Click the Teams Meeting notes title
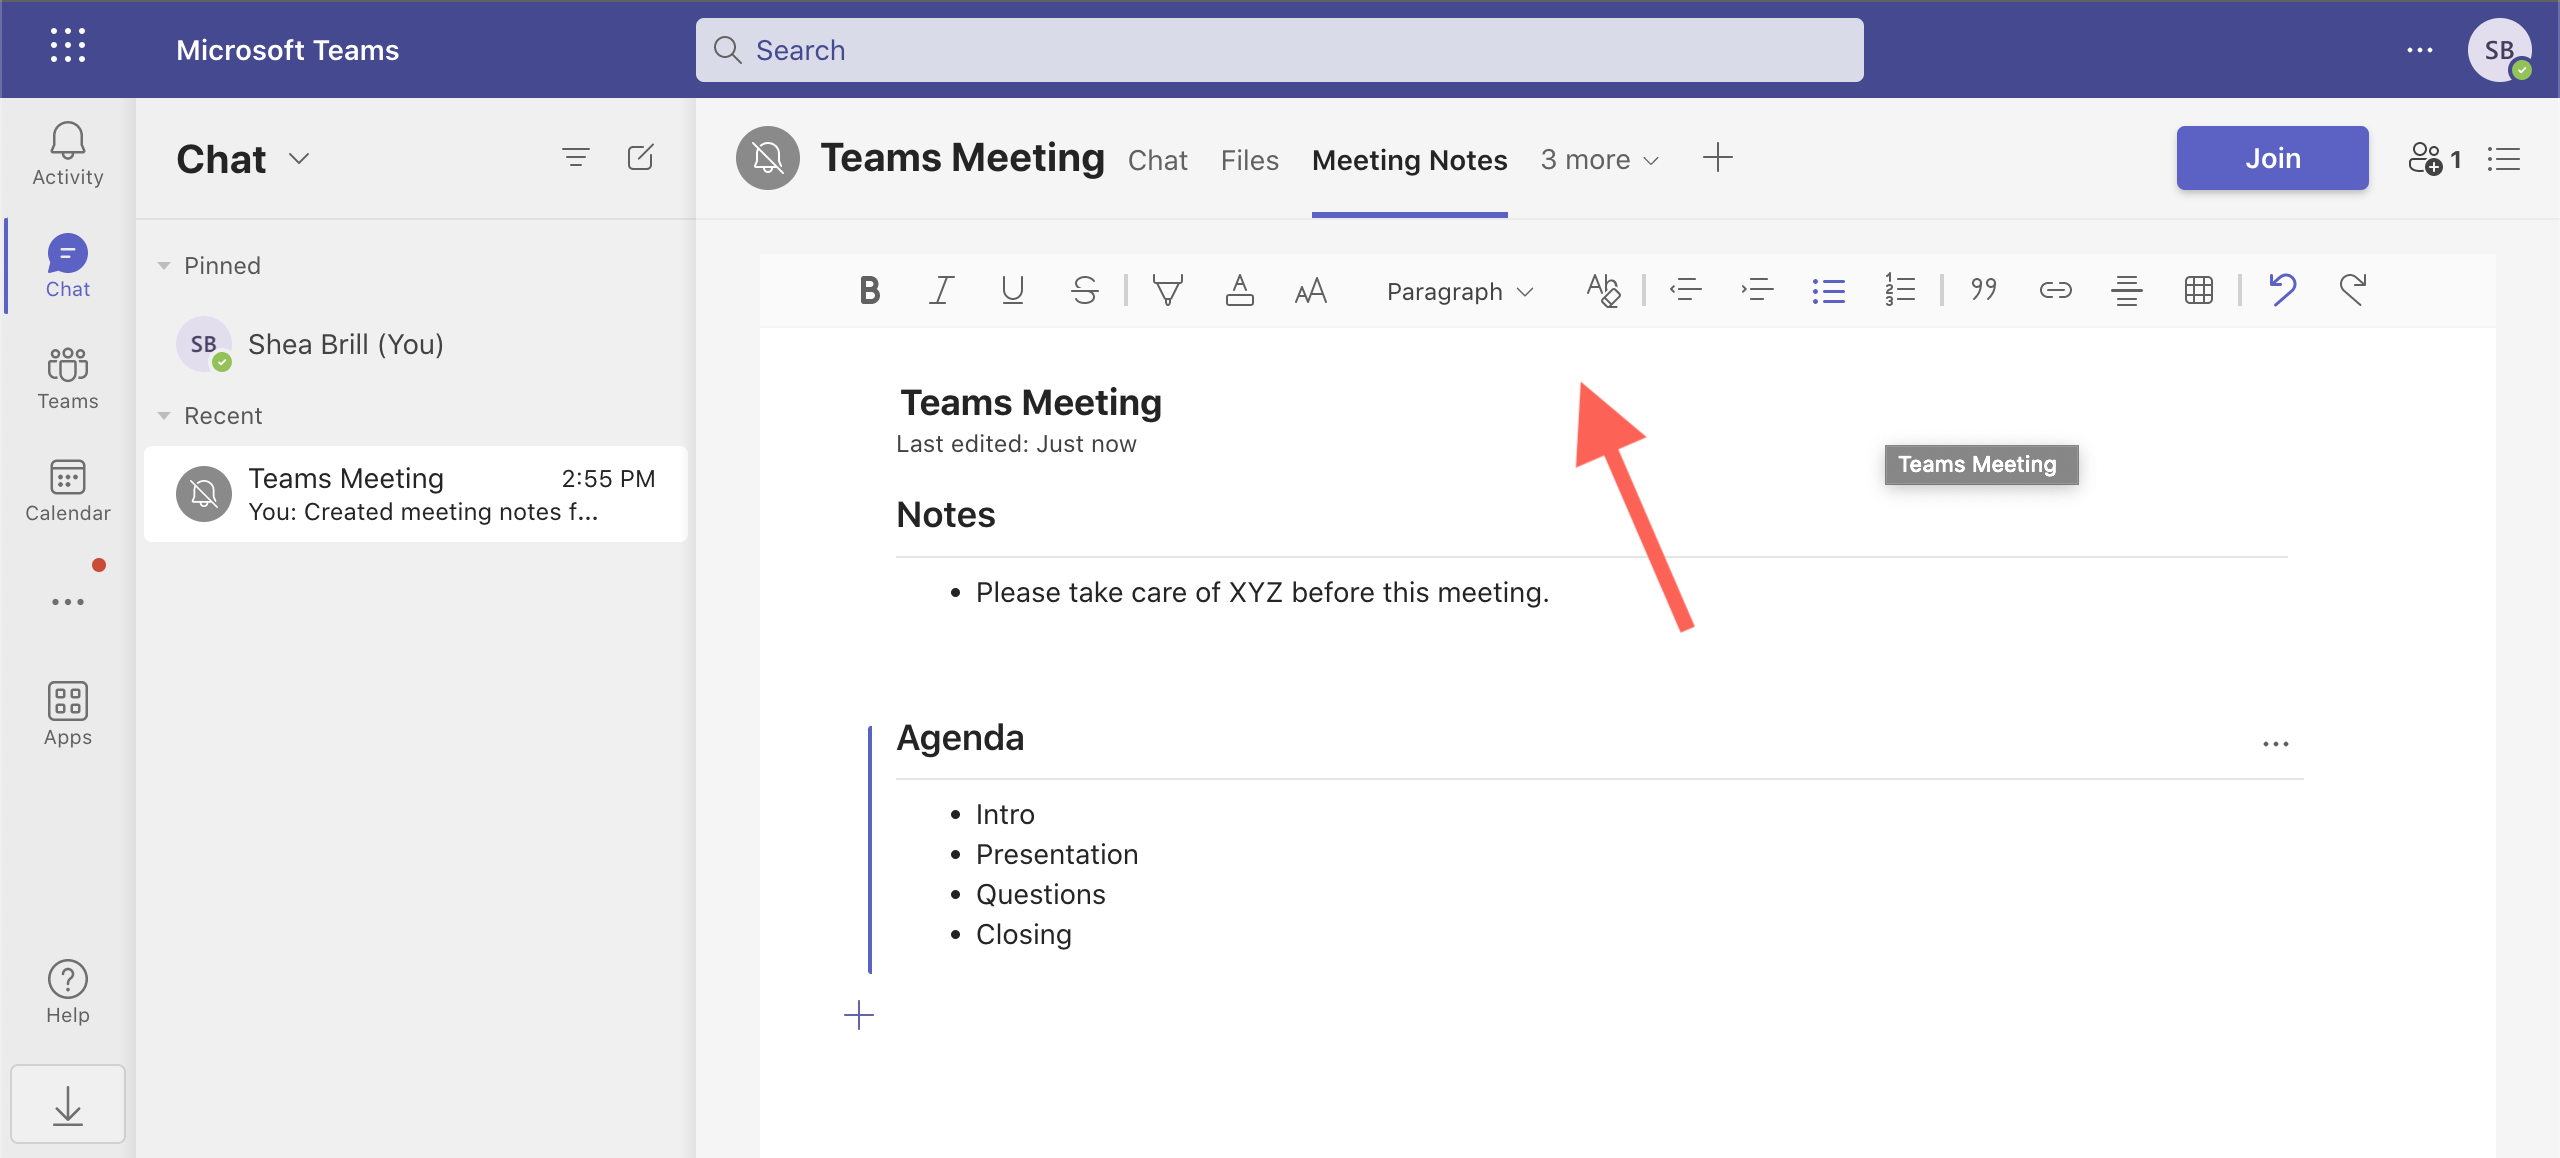 pos(1031,402)
